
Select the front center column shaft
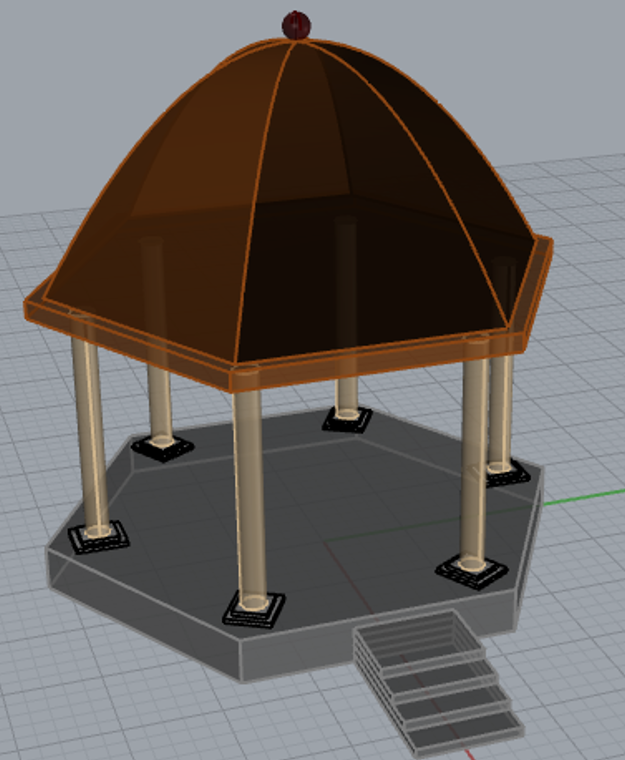coord(248,490)
